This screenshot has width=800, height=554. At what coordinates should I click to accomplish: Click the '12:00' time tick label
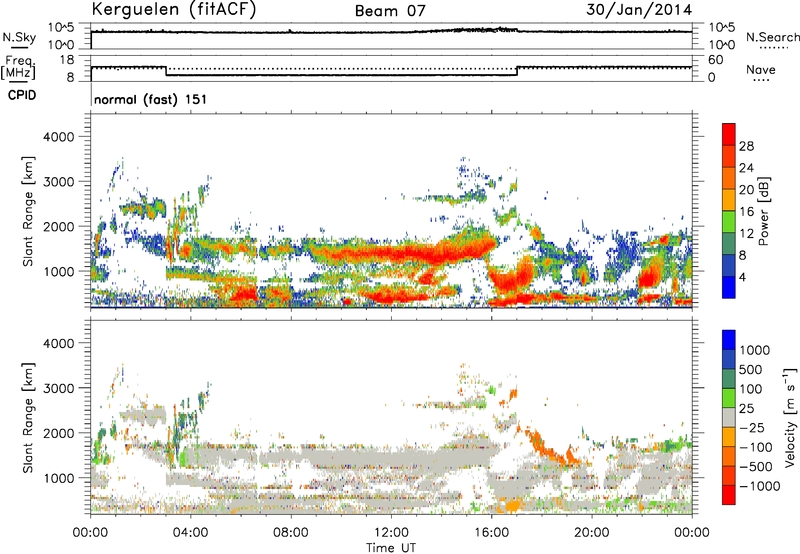[x=391, y=533]
